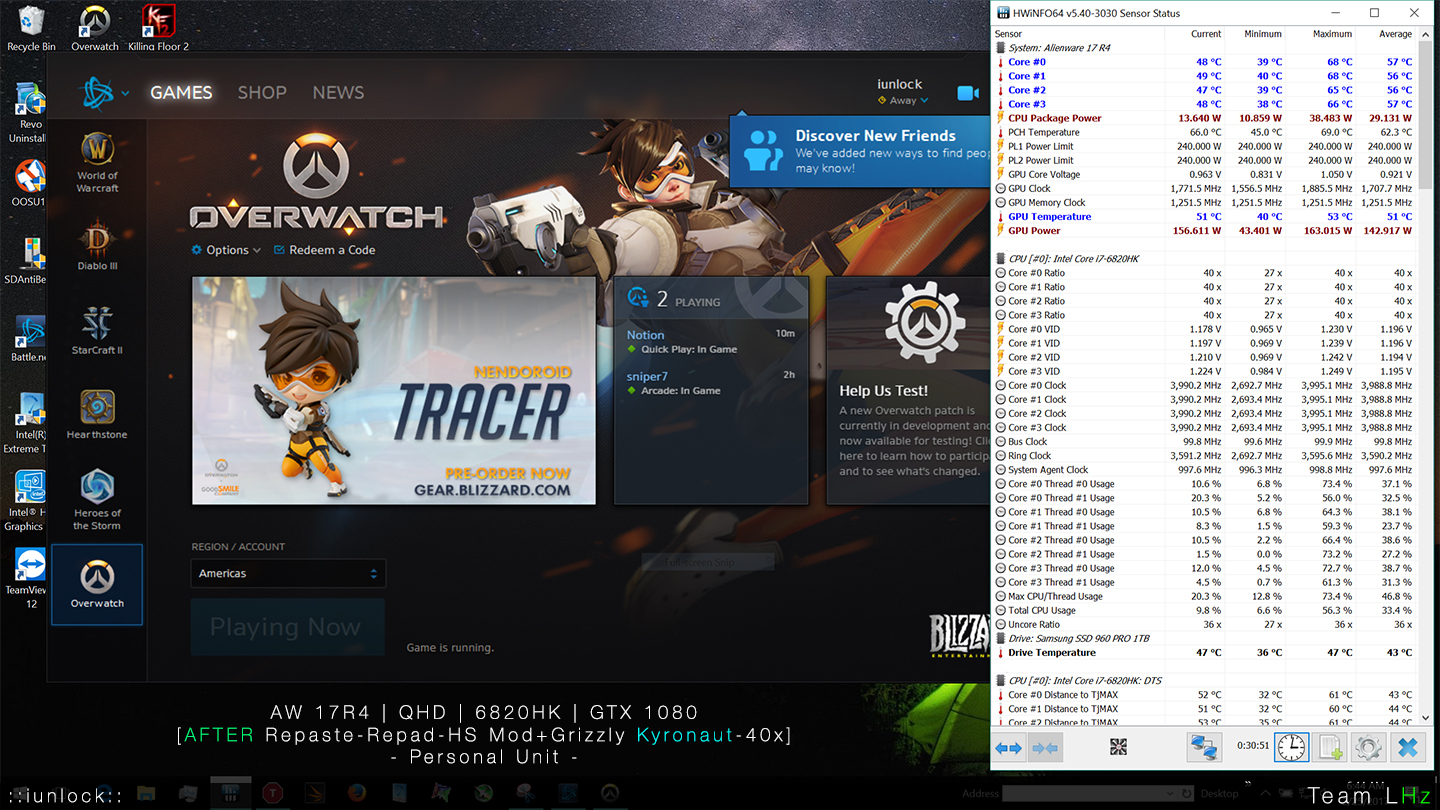Click the collapse-layout arrows button in HWiNFO
Viewport: 1440px width, 810px height.
pyautogui.click(x=1044, y=747)
